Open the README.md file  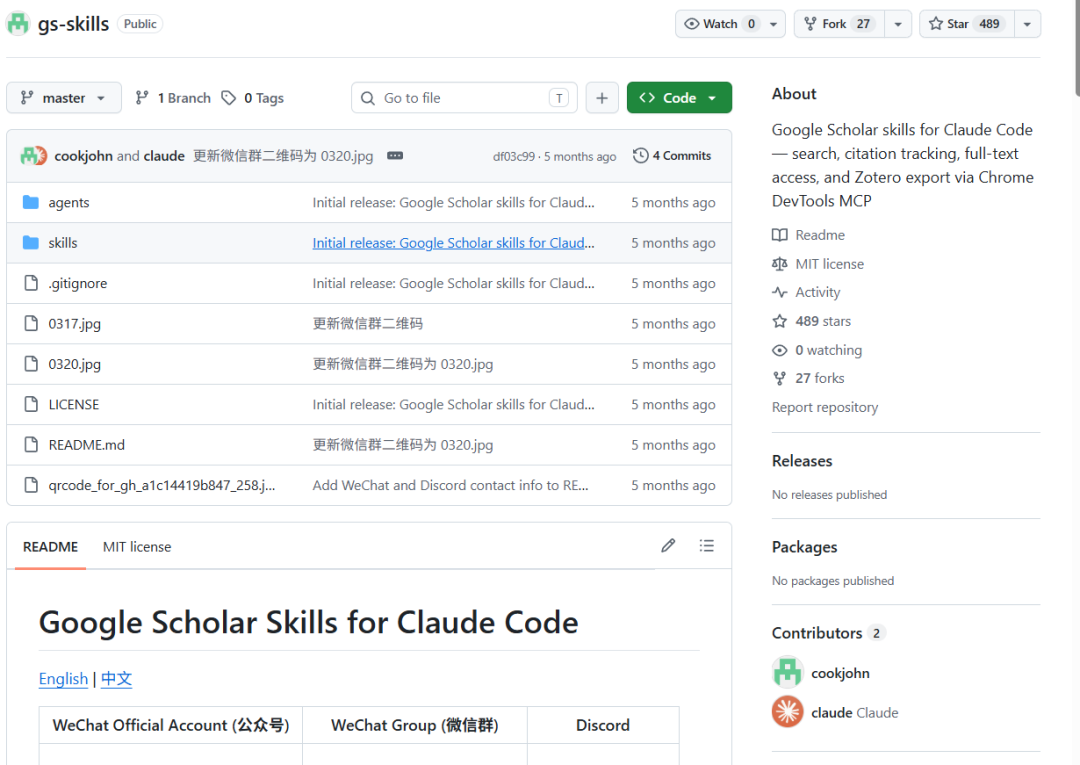87,445
